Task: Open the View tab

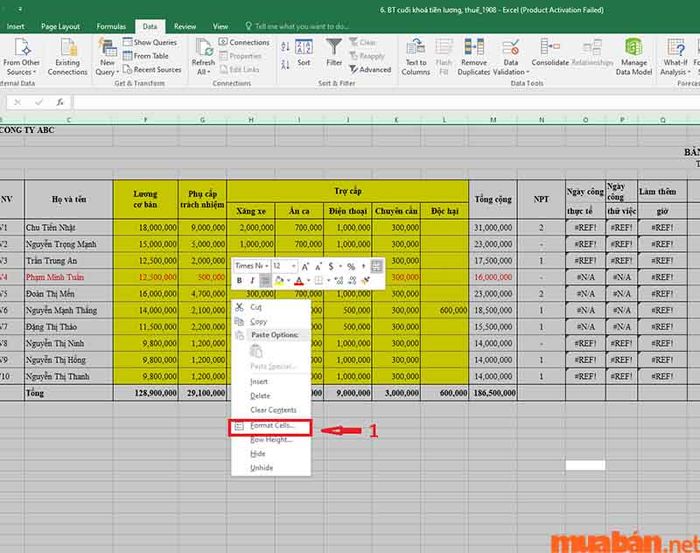Action: click(x=220, y=26)
